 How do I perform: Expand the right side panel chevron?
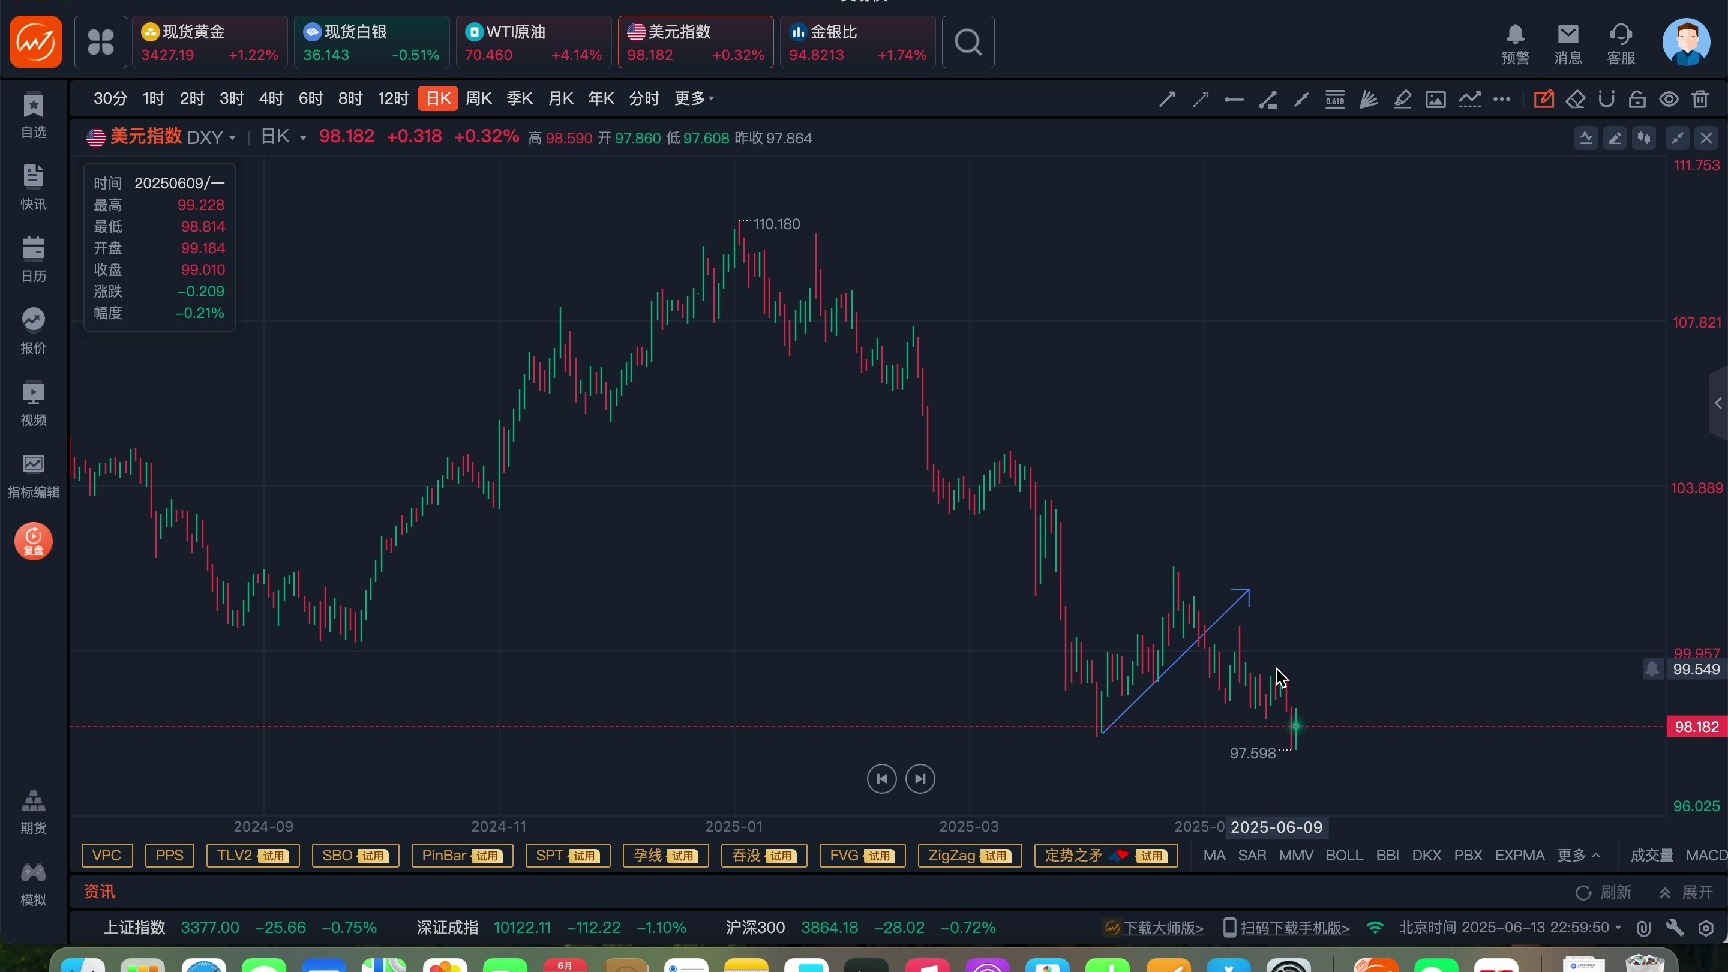[1718, 403]
